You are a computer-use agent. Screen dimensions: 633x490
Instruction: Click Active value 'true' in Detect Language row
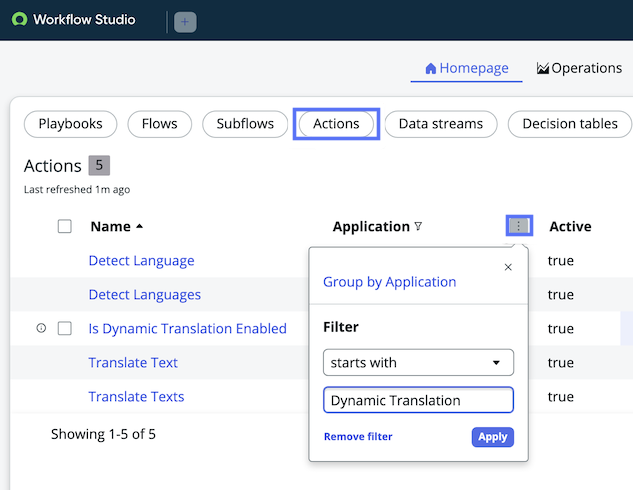(561, 261)
